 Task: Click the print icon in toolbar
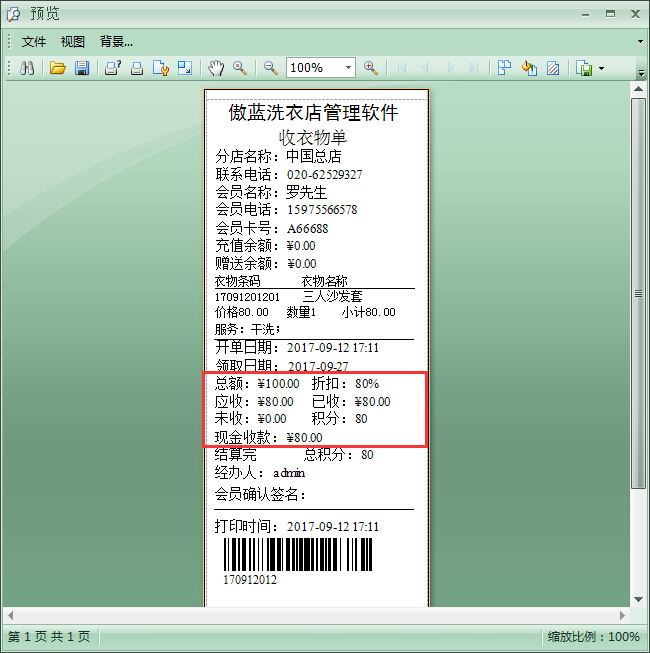[137, 68]
